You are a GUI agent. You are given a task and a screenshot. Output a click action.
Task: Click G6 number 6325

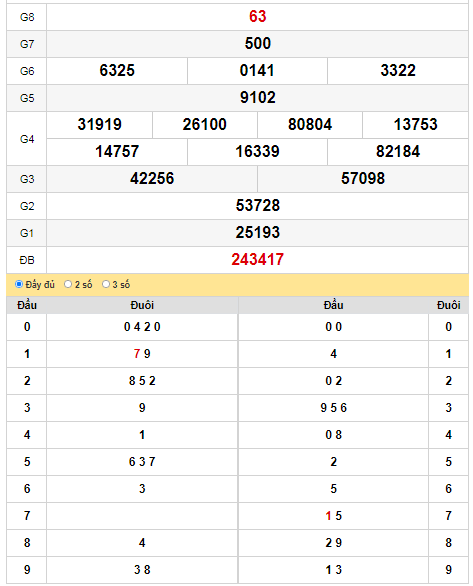click(117, 71)
